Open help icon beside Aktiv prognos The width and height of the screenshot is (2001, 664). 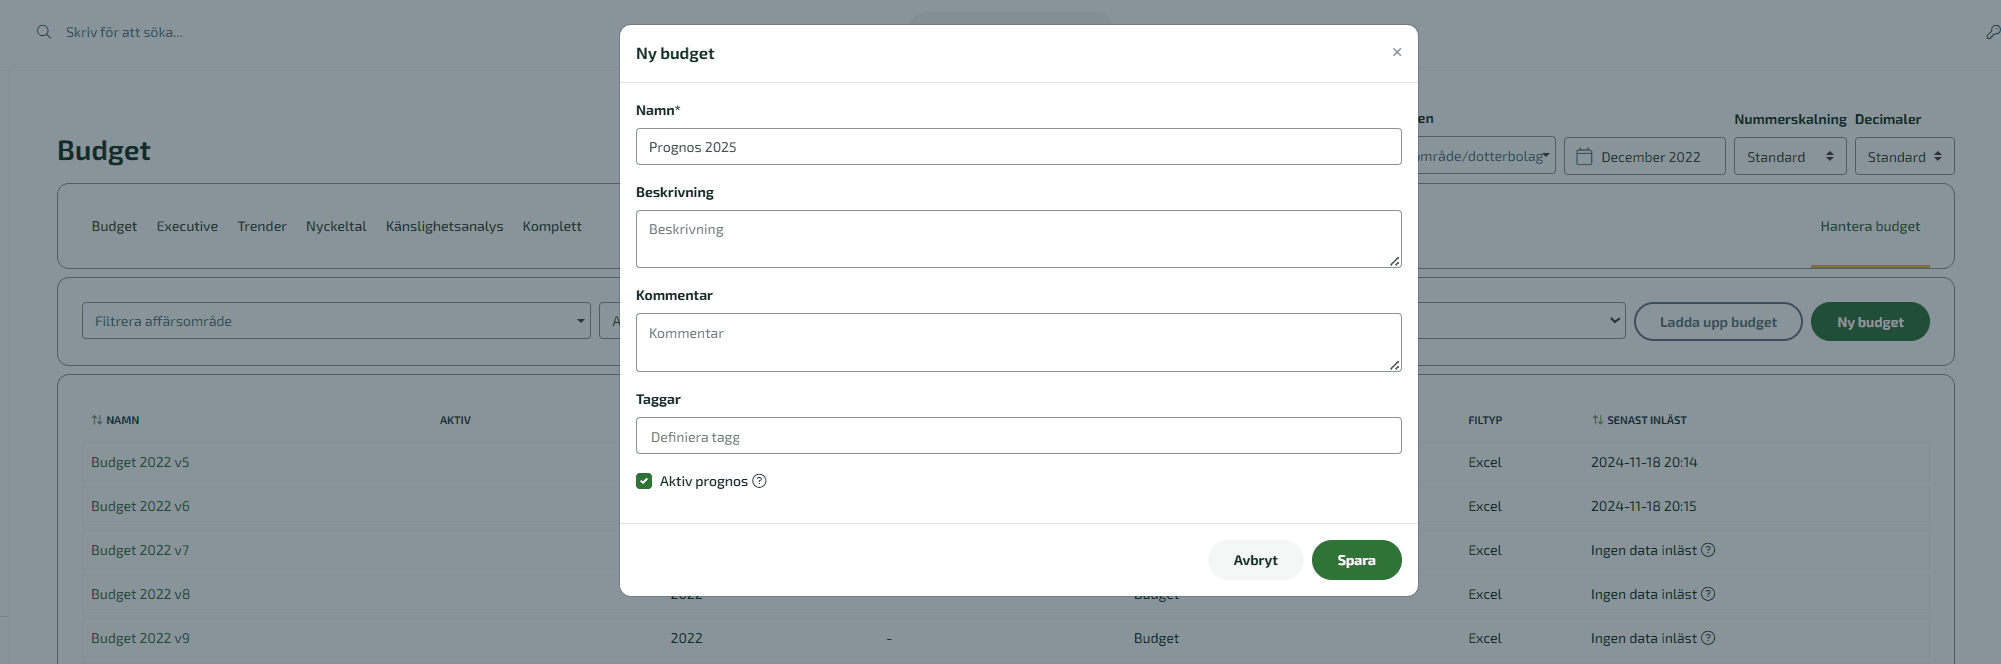759,481
